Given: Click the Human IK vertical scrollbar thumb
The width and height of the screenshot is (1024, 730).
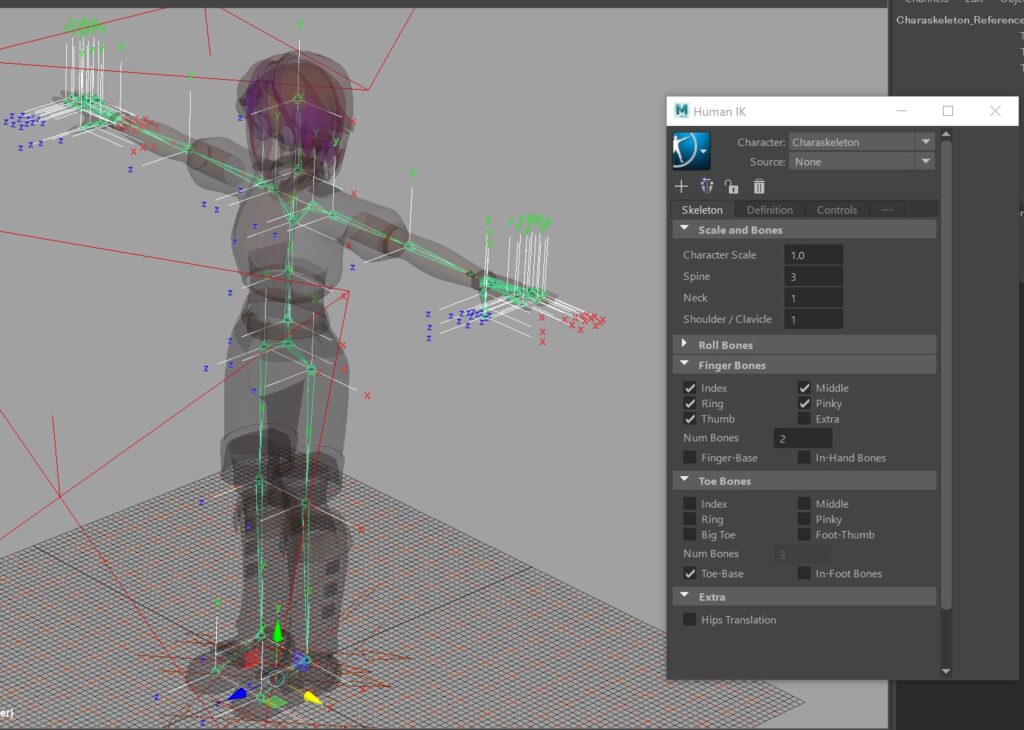Looking at the screenshot, I should (946, 374).
